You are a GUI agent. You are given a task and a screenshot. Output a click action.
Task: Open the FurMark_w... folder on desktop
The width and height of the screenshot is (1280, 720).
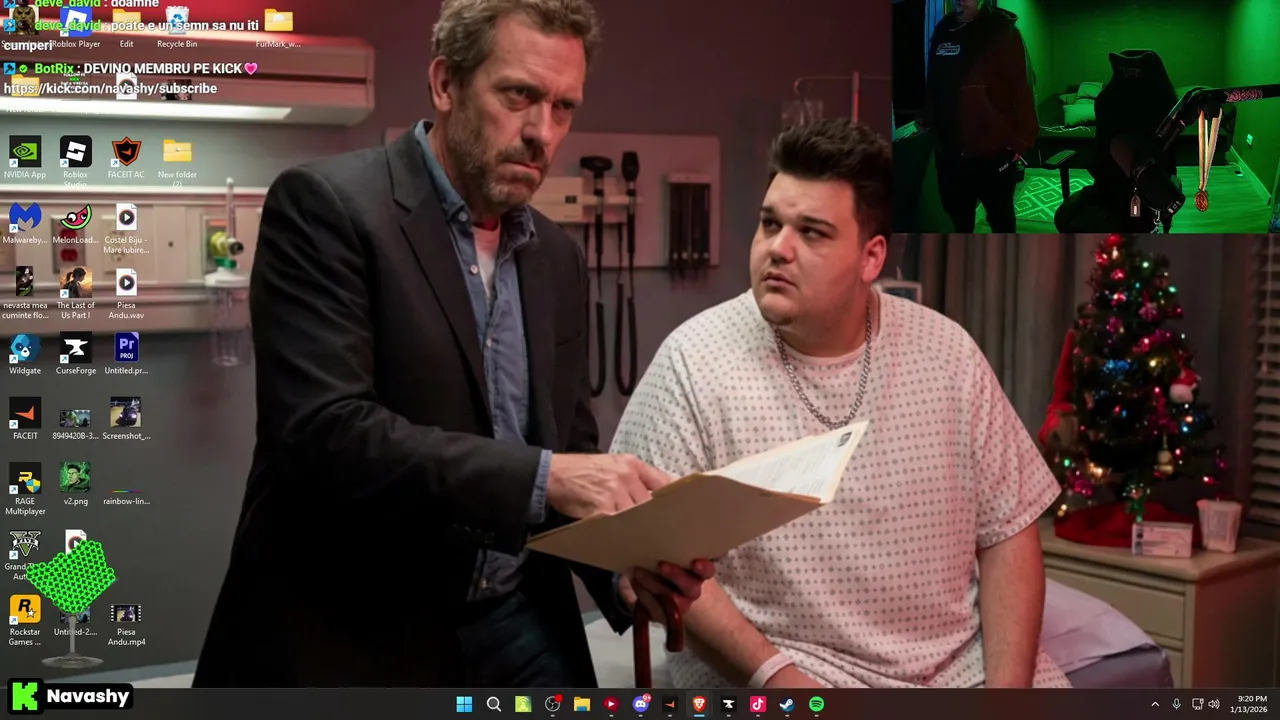click(x=278, y=26)
